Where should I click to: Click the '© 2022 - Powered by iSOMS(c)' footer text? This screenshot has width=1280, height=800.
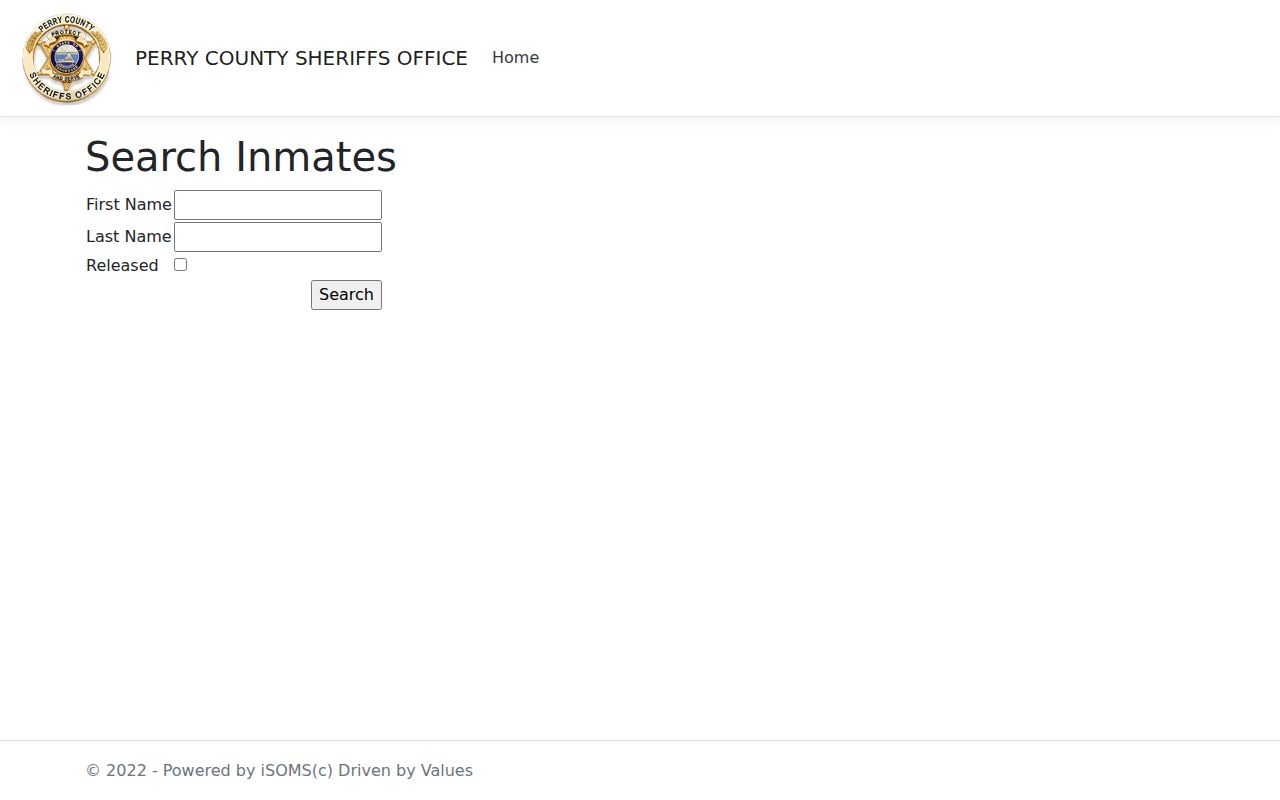[x=209, y=770]
